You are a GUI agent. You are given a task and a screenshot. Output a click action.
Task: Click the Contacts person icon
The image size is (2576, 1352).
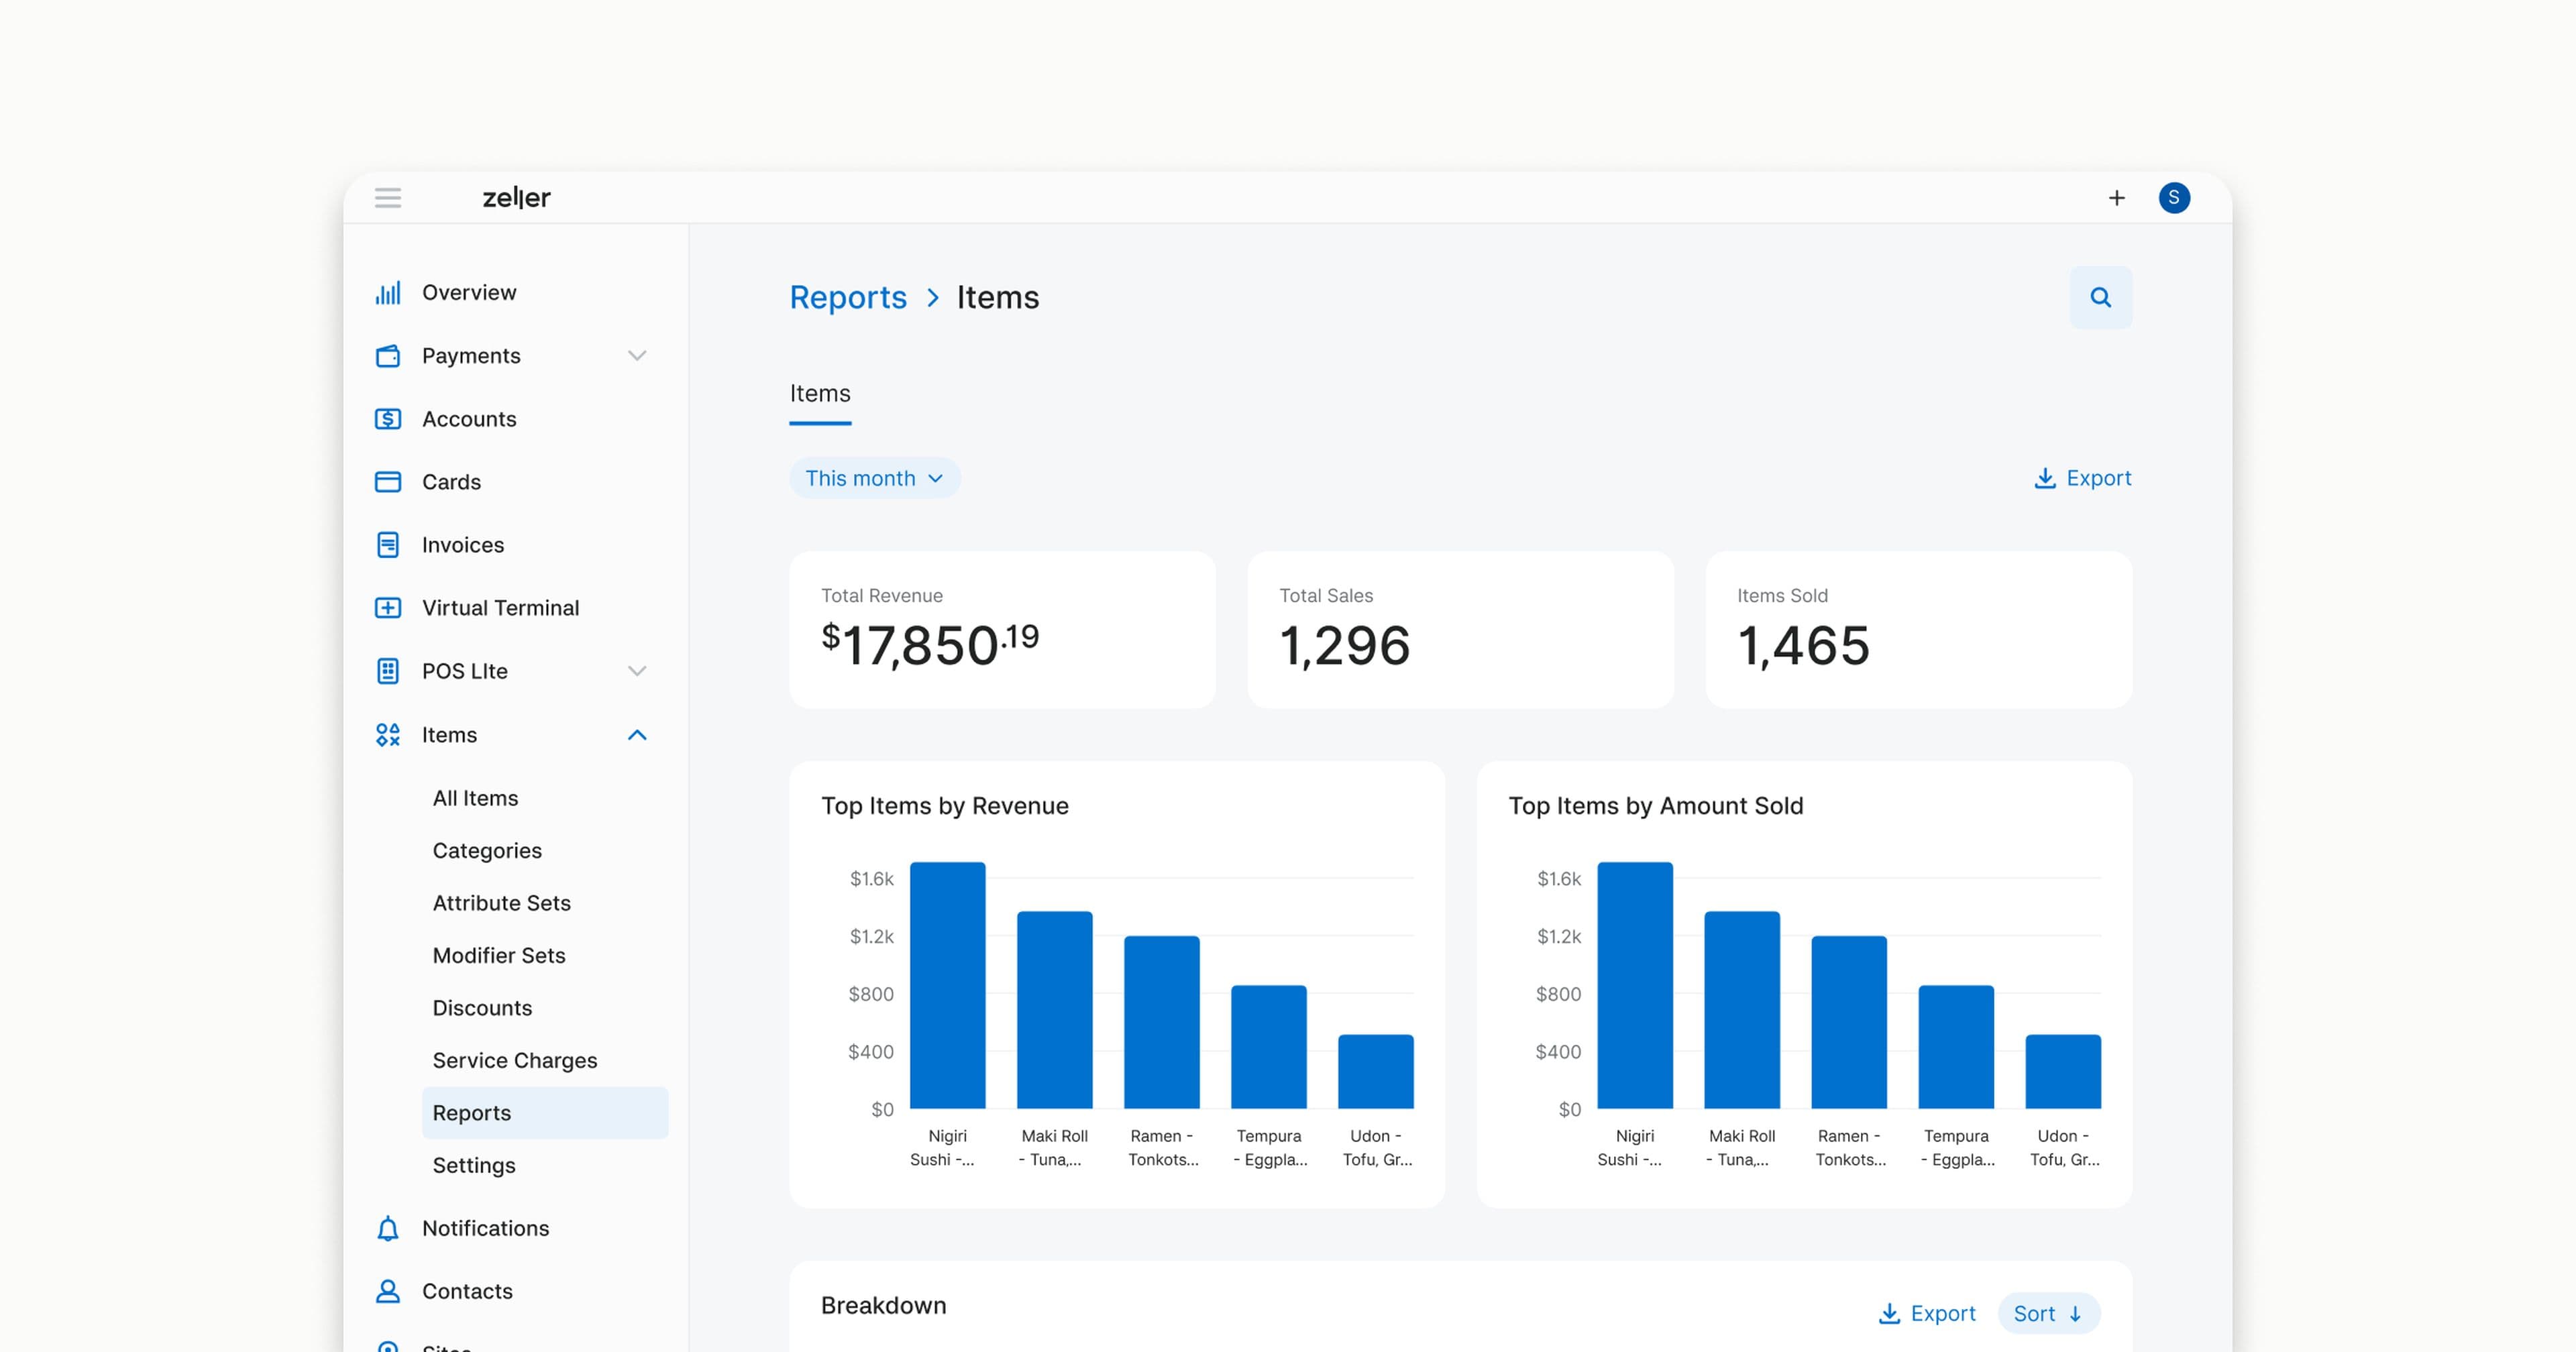point(388,1291)
